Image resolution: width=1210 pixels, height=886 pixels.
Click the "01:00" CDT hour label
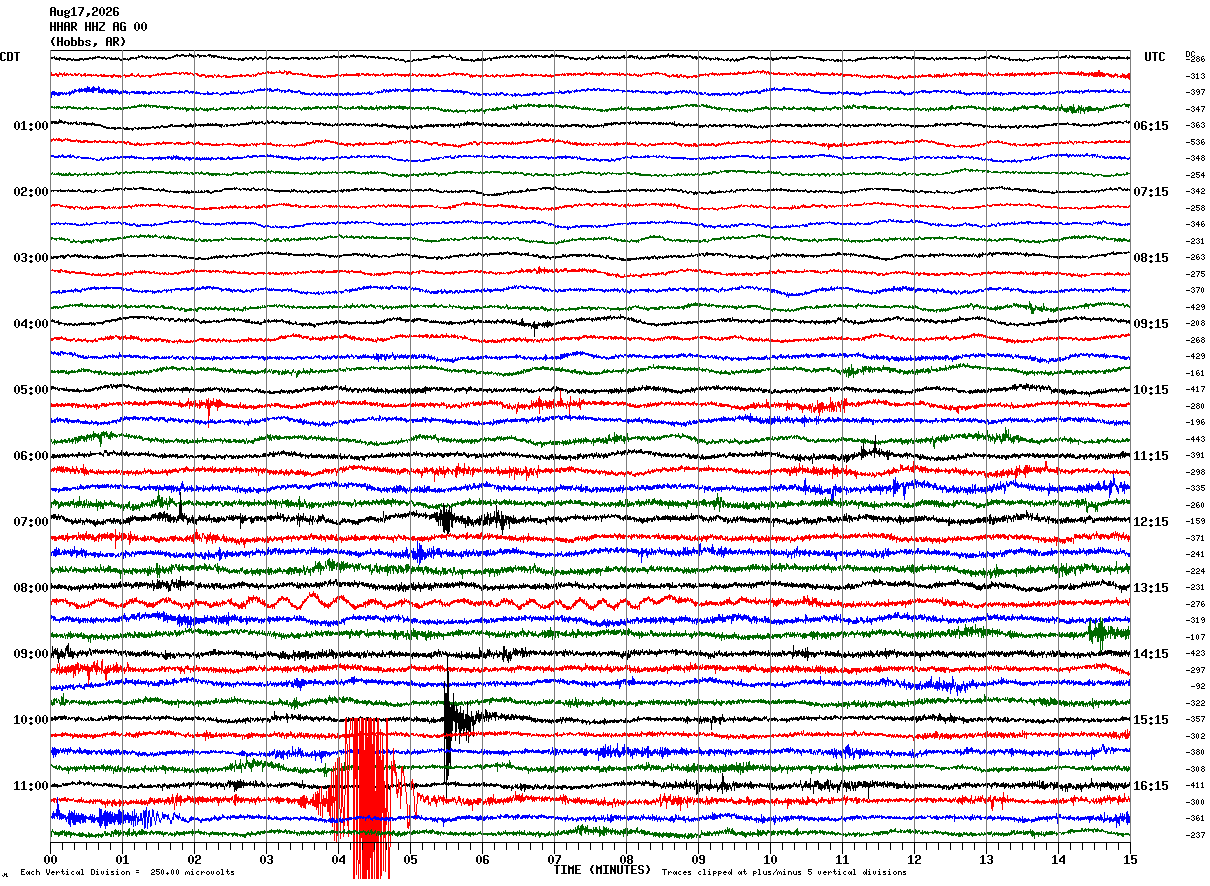[31, 126]
